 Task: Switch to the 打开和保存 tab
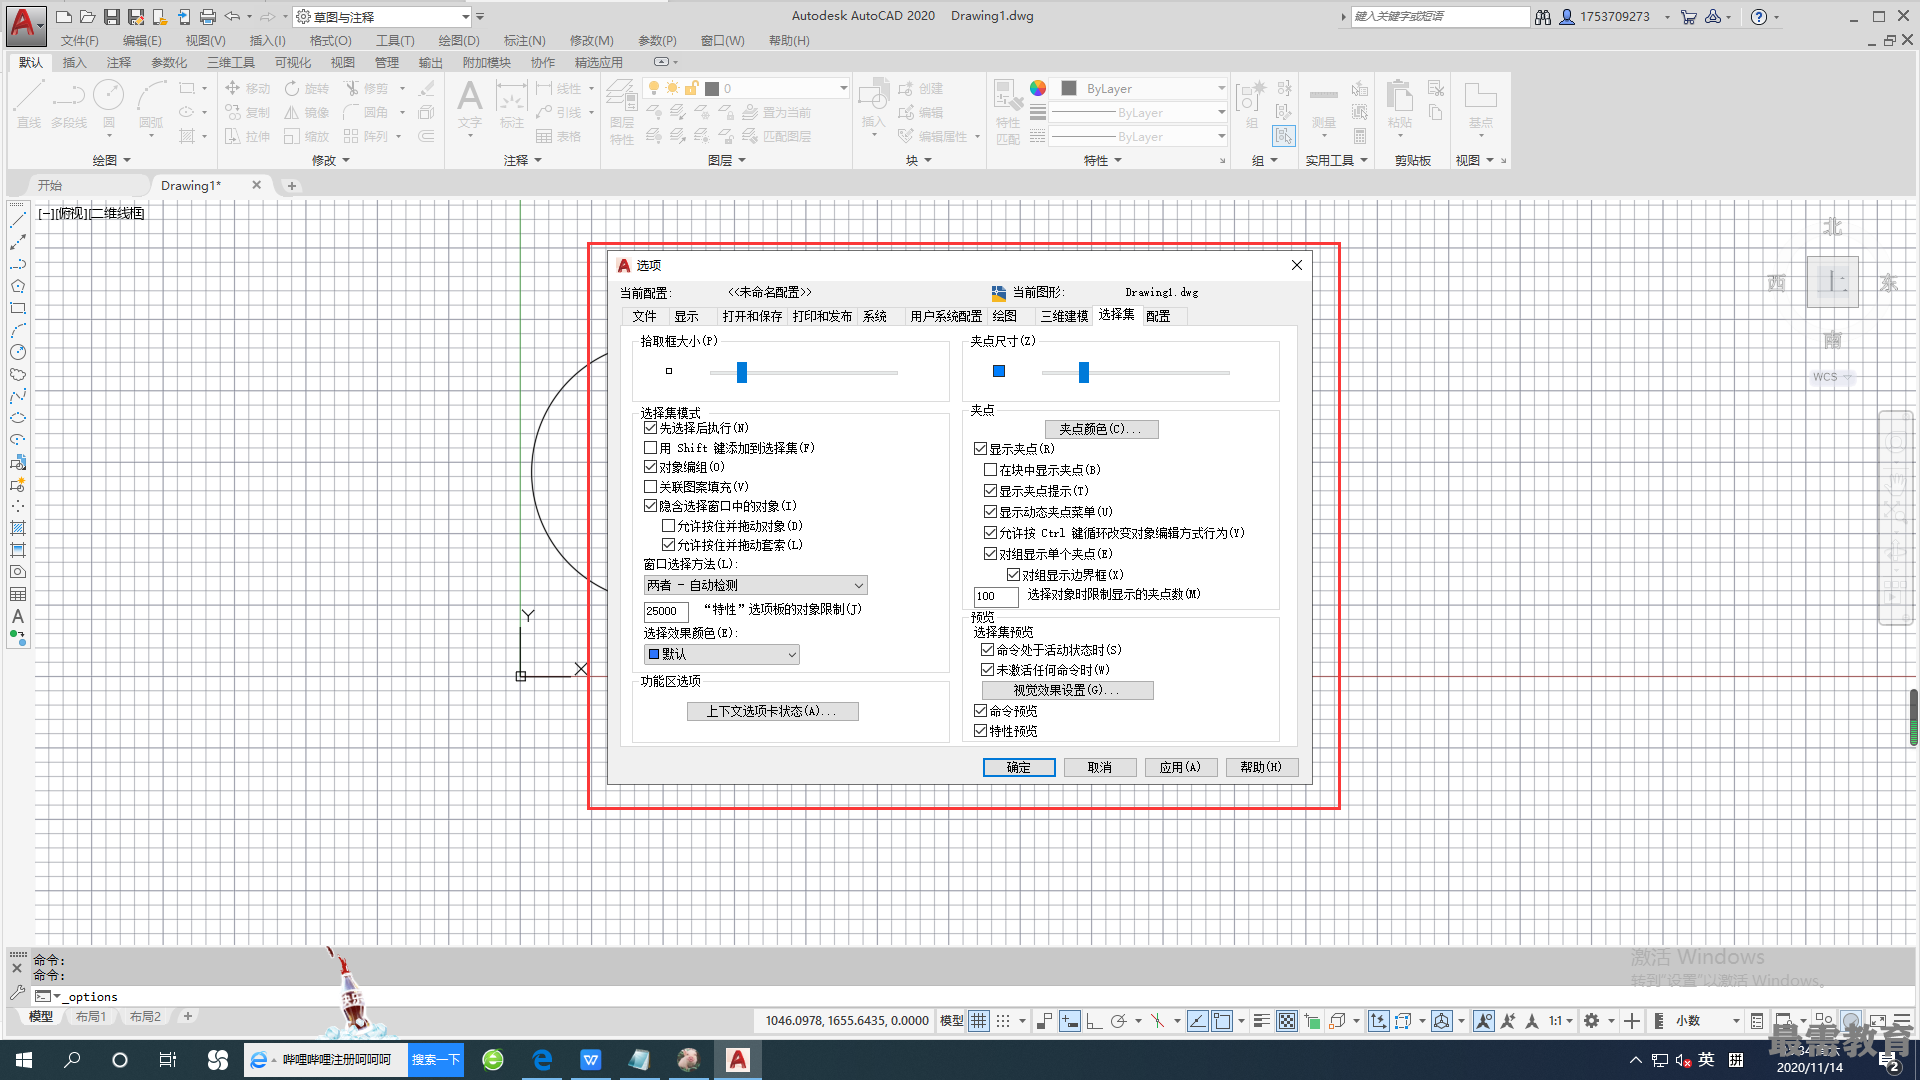752,316
